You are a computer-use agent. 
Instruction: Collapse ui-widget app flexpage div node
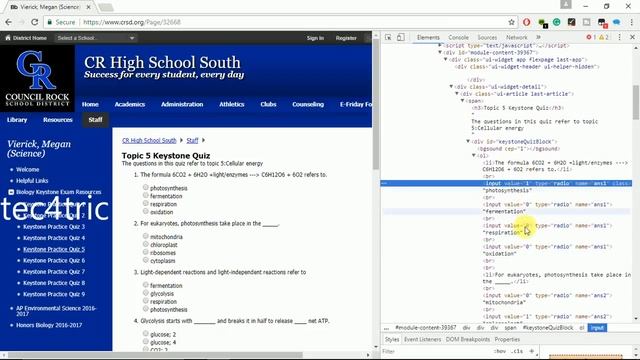(446, 59)
